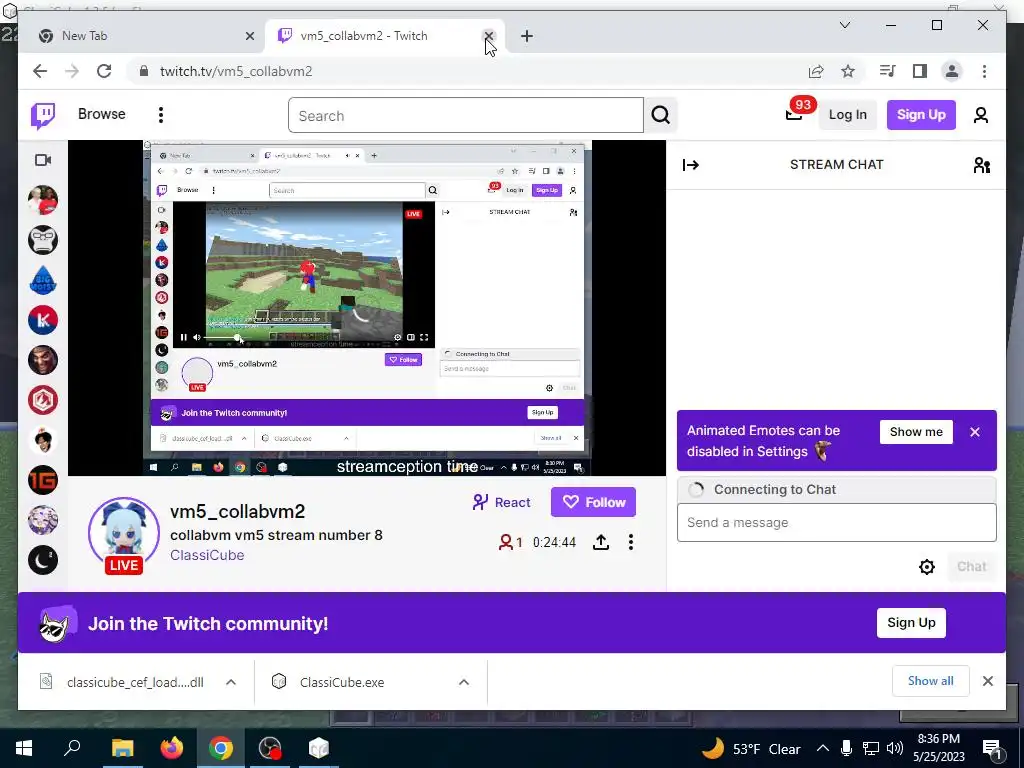The width and height of the screenshot is (1024, 768).
Task: Go back with the browser back arrow
Action: tap(40, 71)
